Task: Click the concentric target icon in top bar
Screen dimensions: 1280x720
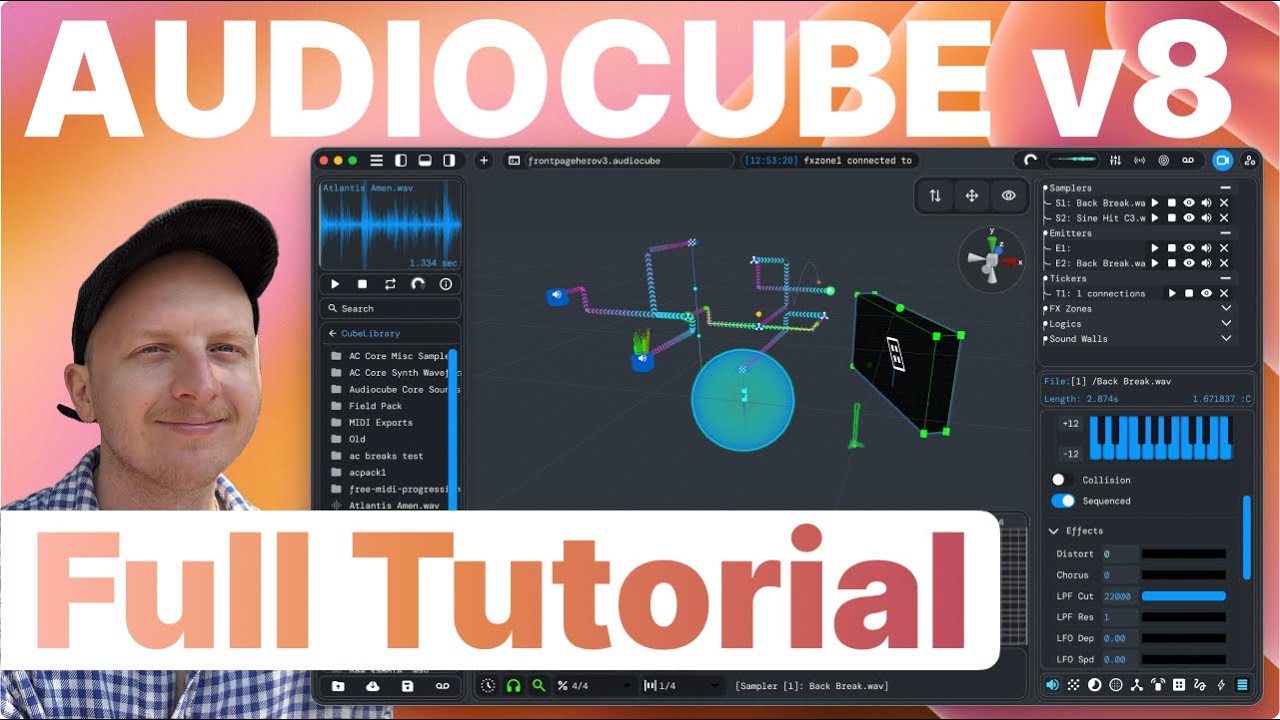Action: click(x=1163, y=160)
